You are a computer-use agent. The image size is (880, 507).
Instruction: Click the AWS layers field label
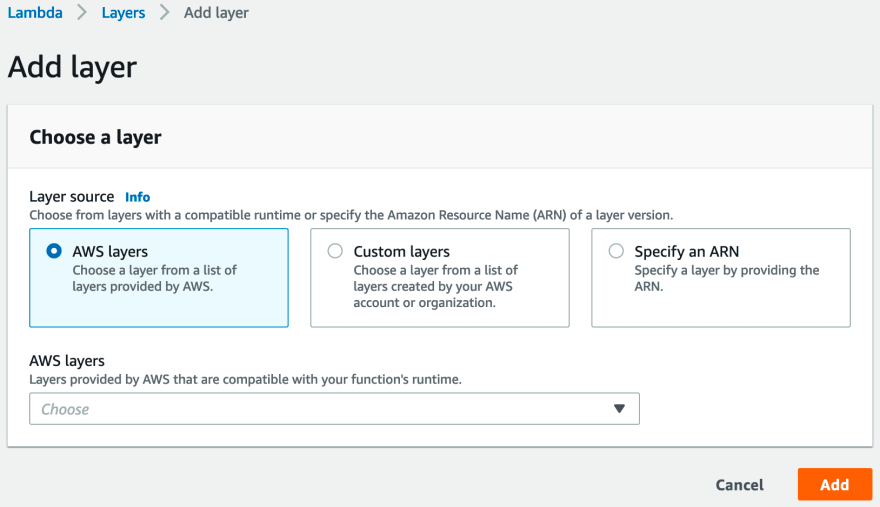coord(67,360)
